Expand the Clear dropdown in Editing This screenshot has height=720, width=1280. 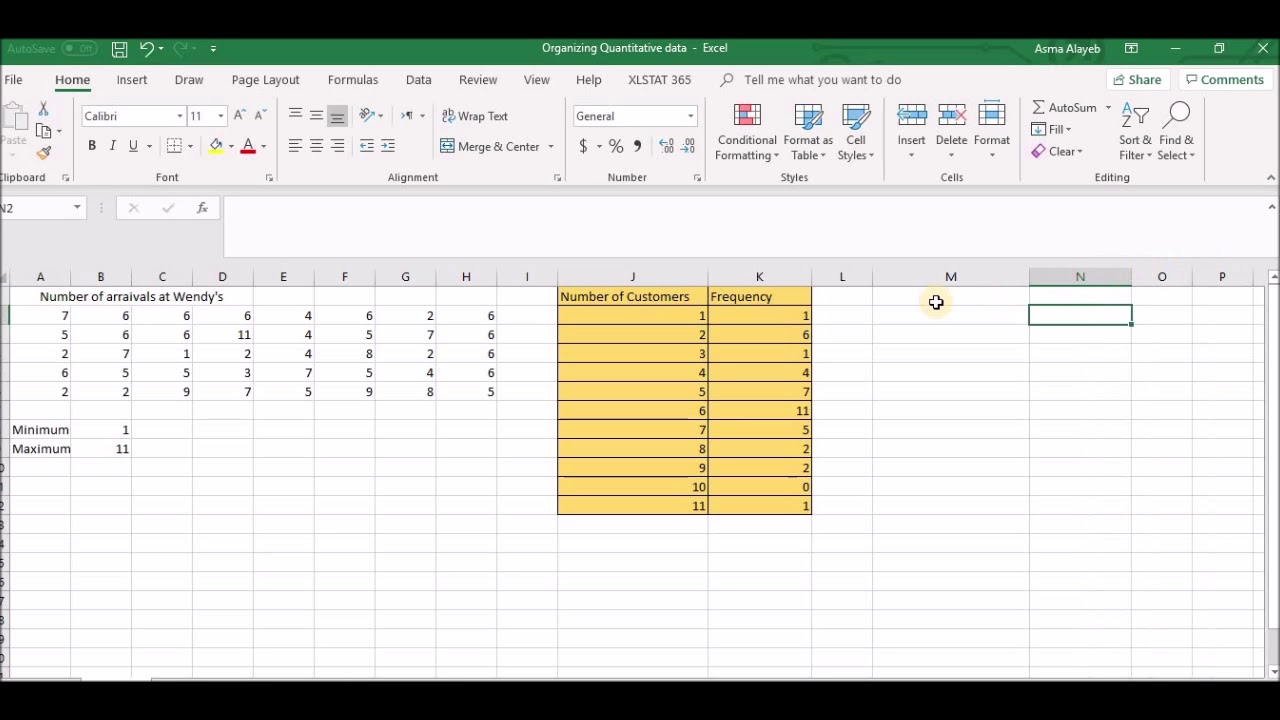click(x=1080, y=152)
